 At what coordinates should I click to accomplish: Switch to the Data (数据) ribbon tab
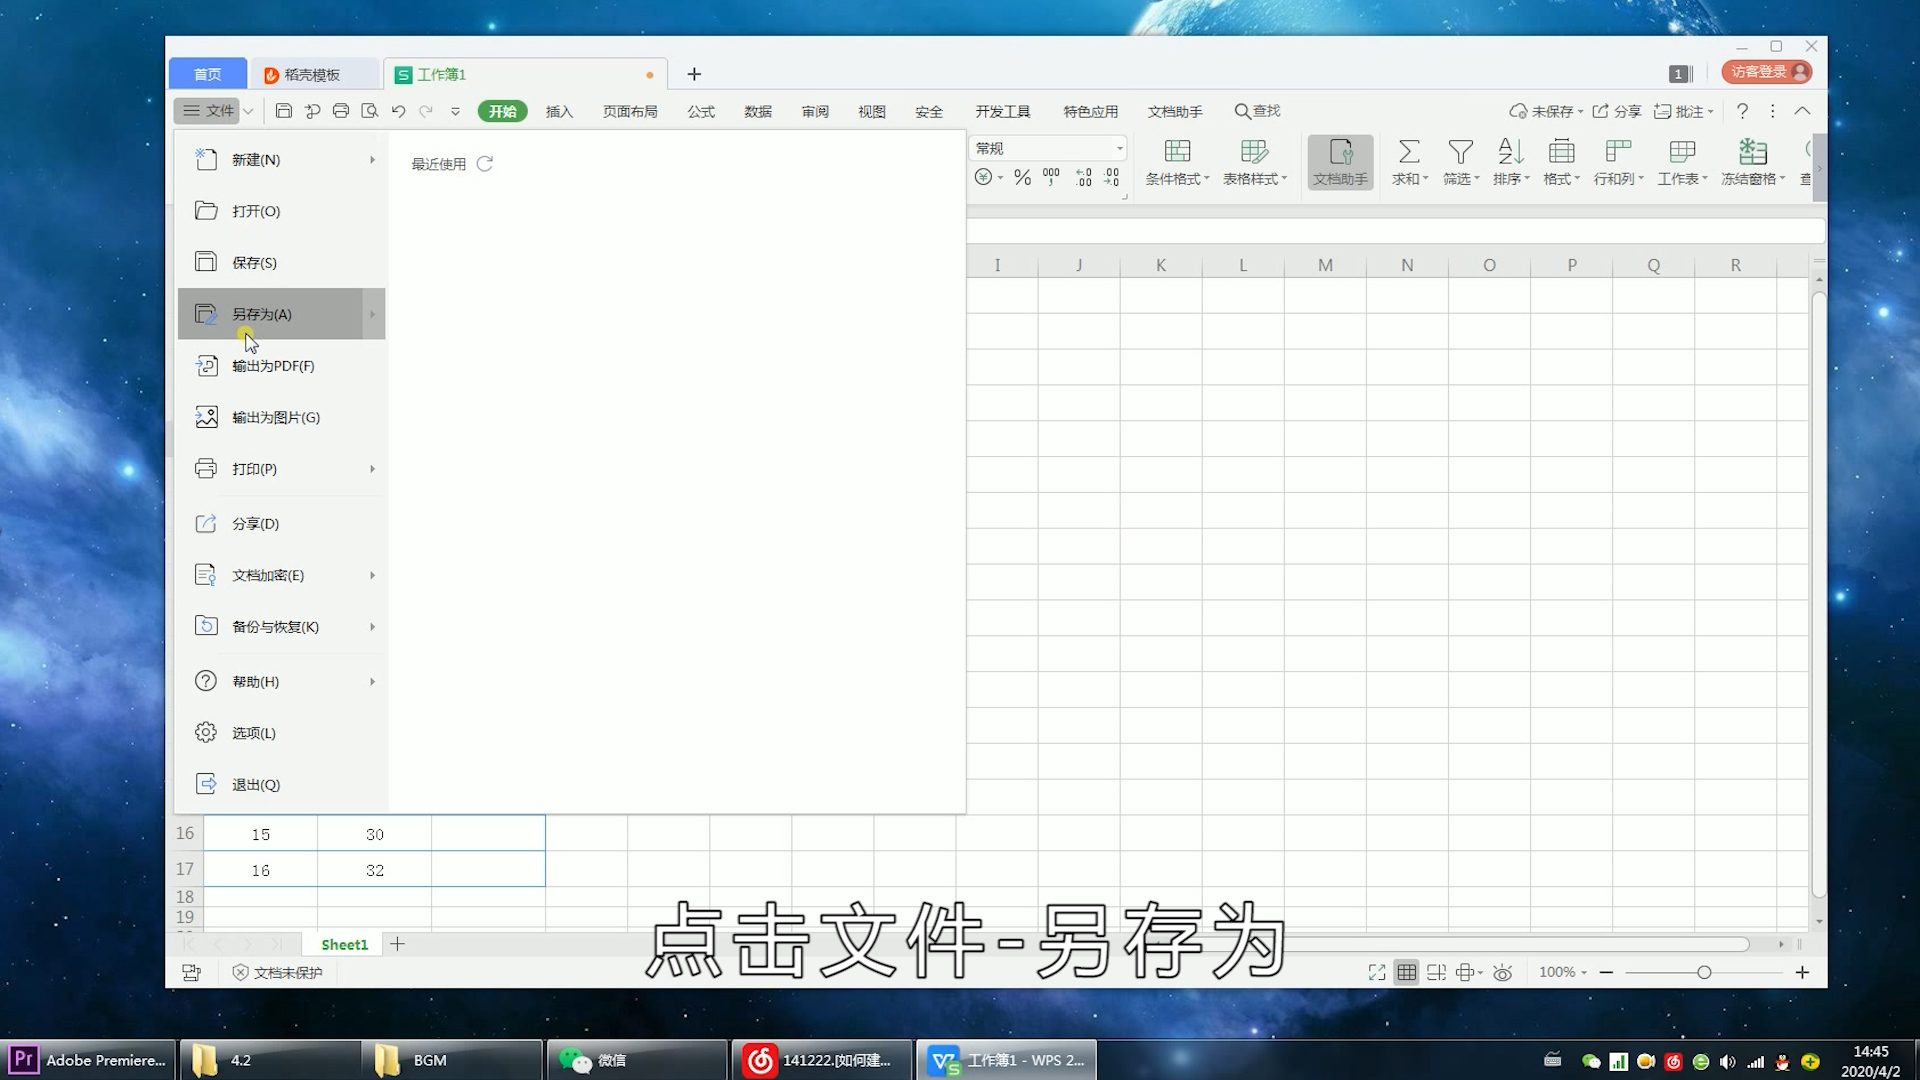pos(758,111)
